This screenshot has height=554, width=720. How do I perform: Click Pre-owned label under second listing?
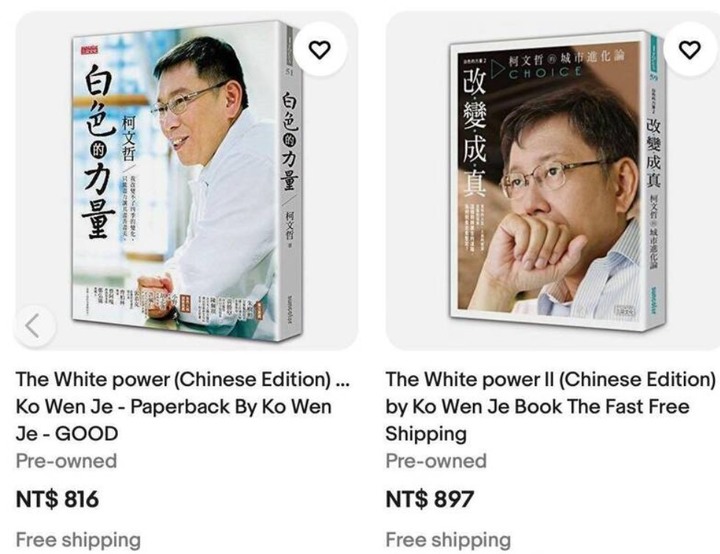pyautogui.click(x=436, y=461)
